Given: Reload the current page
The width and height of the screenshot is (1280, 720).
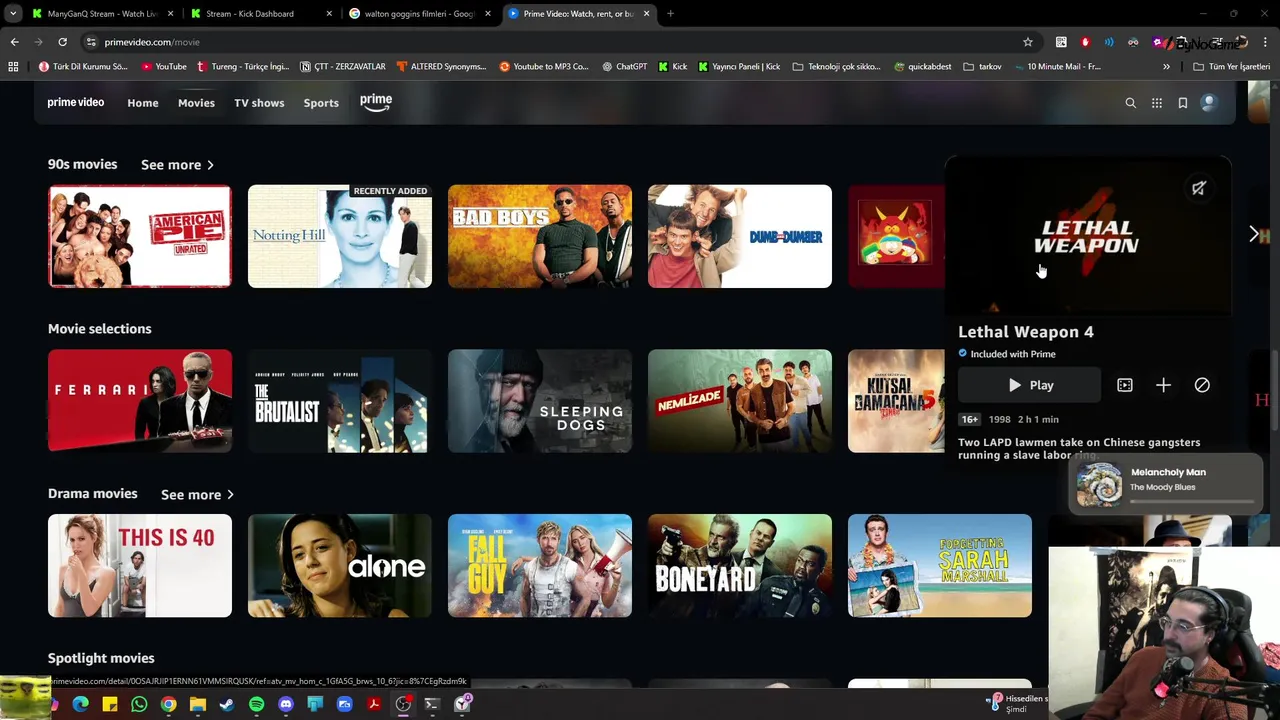Looking at the screenshot, I should click(x=62, y=42).
